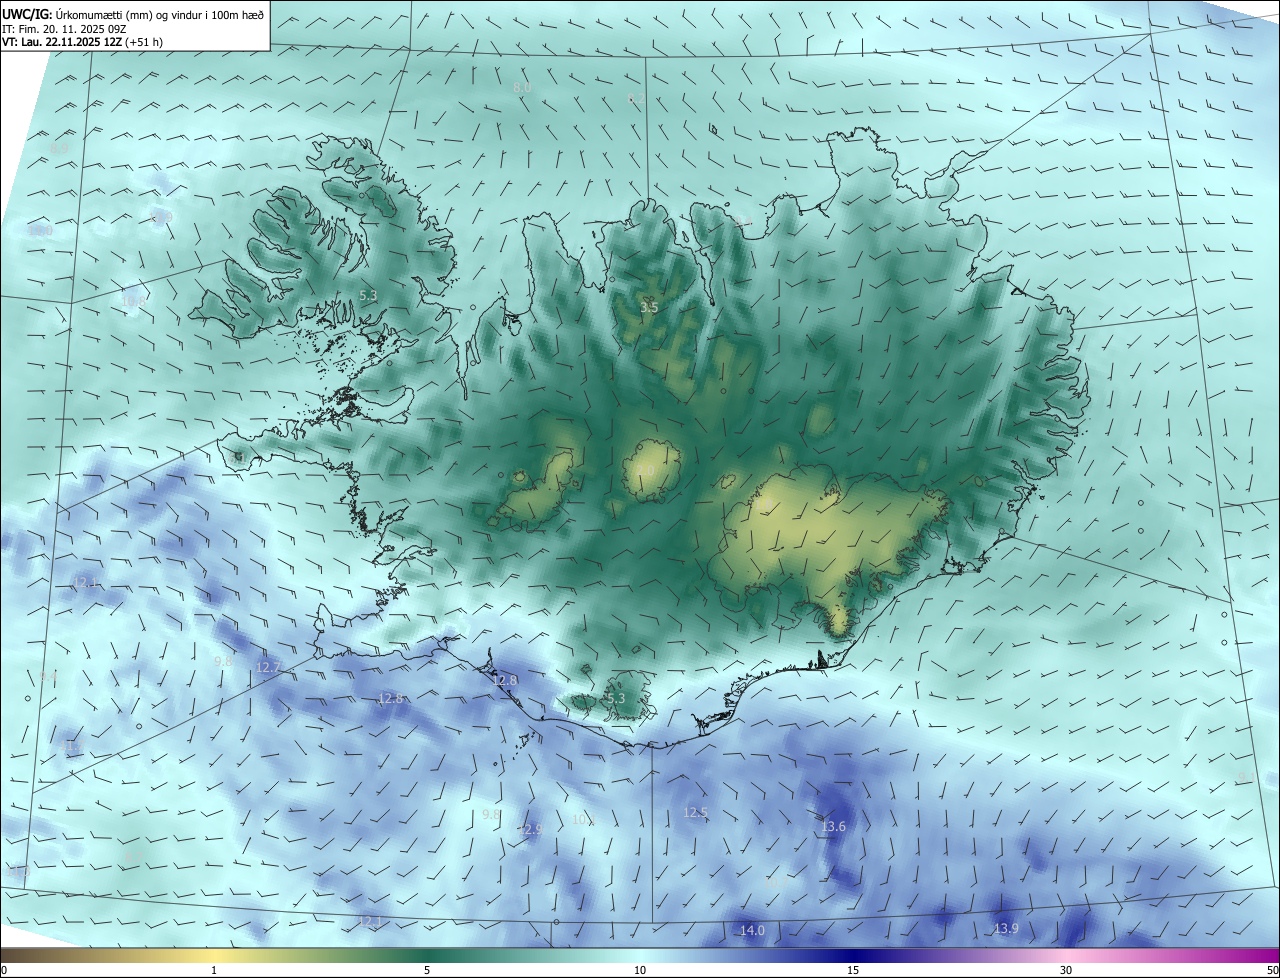Click the 'VT: Lau. 22.11.2025 12Z (+51 h)' line
Image resolution: width=1280 pixels, height=978 pixels.
(x=82, y=41)
